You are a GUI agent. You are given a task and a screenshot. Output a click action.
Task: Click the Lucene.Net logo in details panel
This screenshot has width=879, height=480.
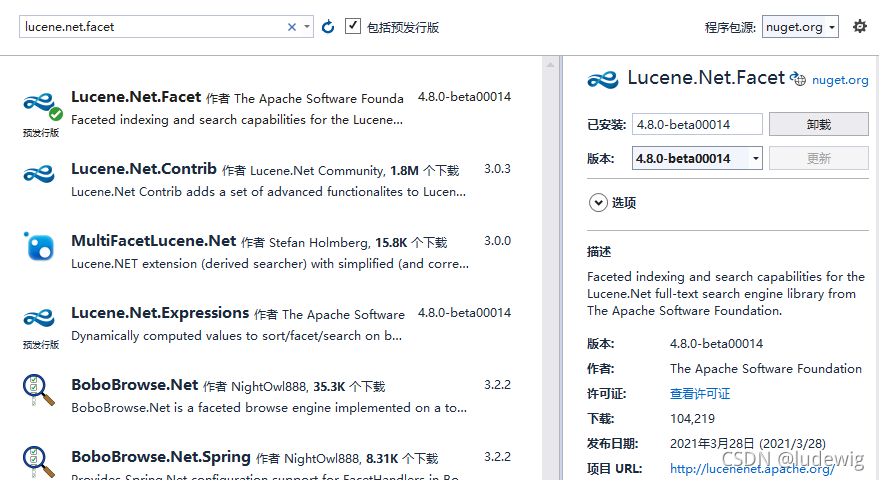pos(603,80)
